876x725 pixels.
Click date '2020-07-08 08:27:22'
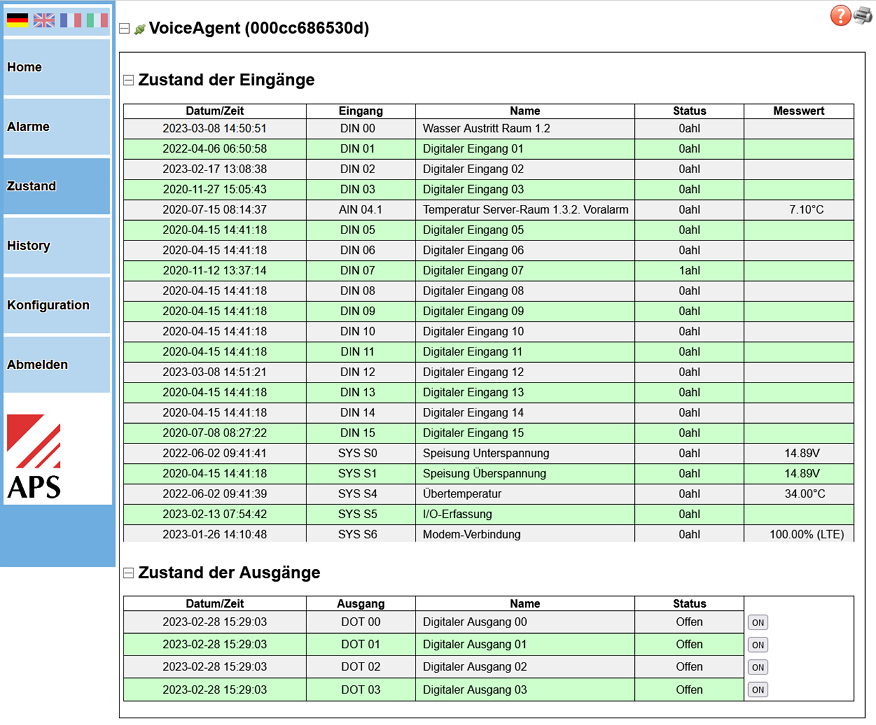click(215, 433)
